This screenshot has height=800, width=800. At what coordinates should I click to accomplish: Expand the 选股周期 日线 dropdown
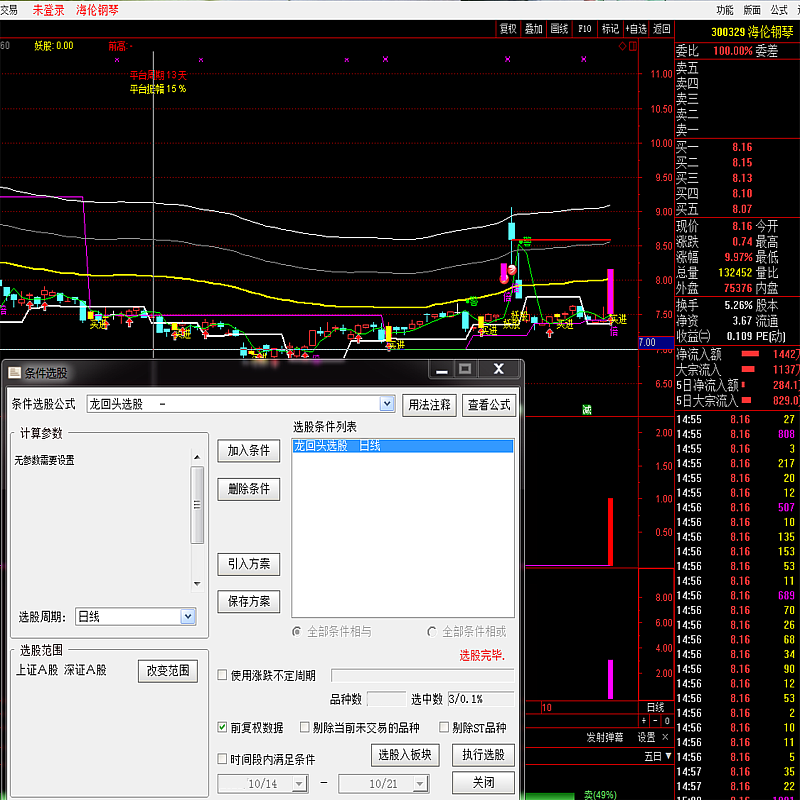click(187, 617)
